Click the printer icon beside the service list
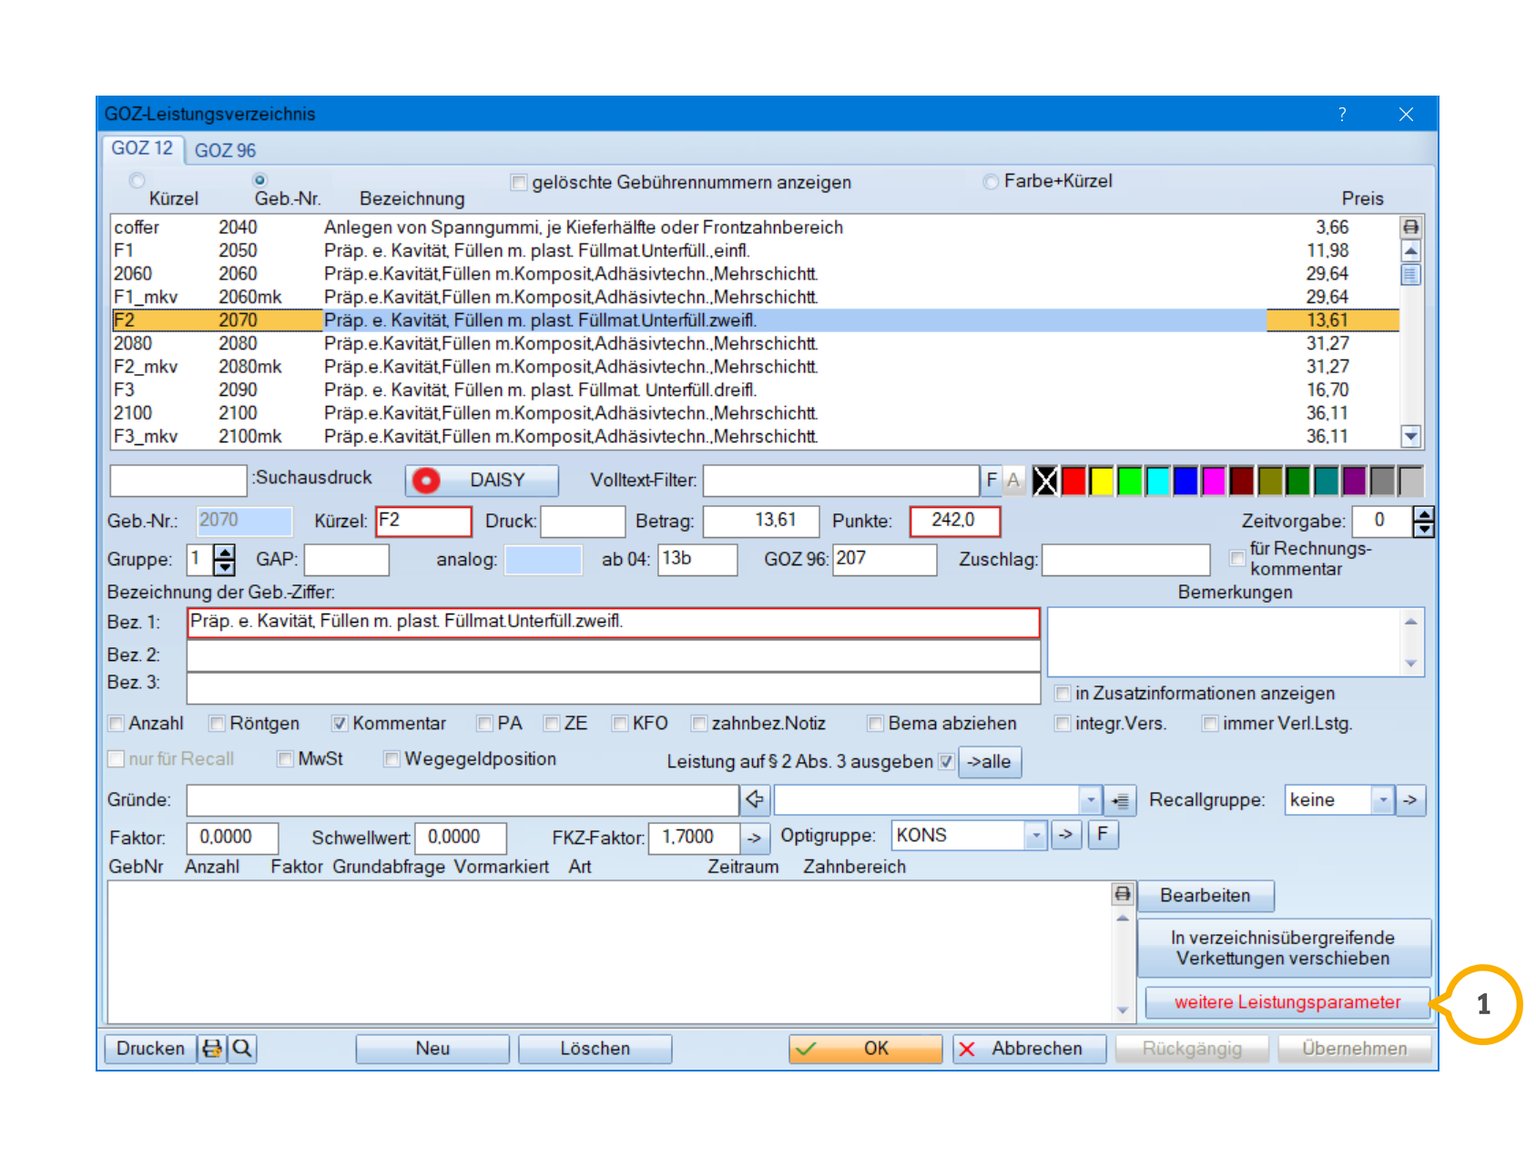The width and height of the screenshot is (1536, 1168). pyautogui.click(x=1410, y=227)
